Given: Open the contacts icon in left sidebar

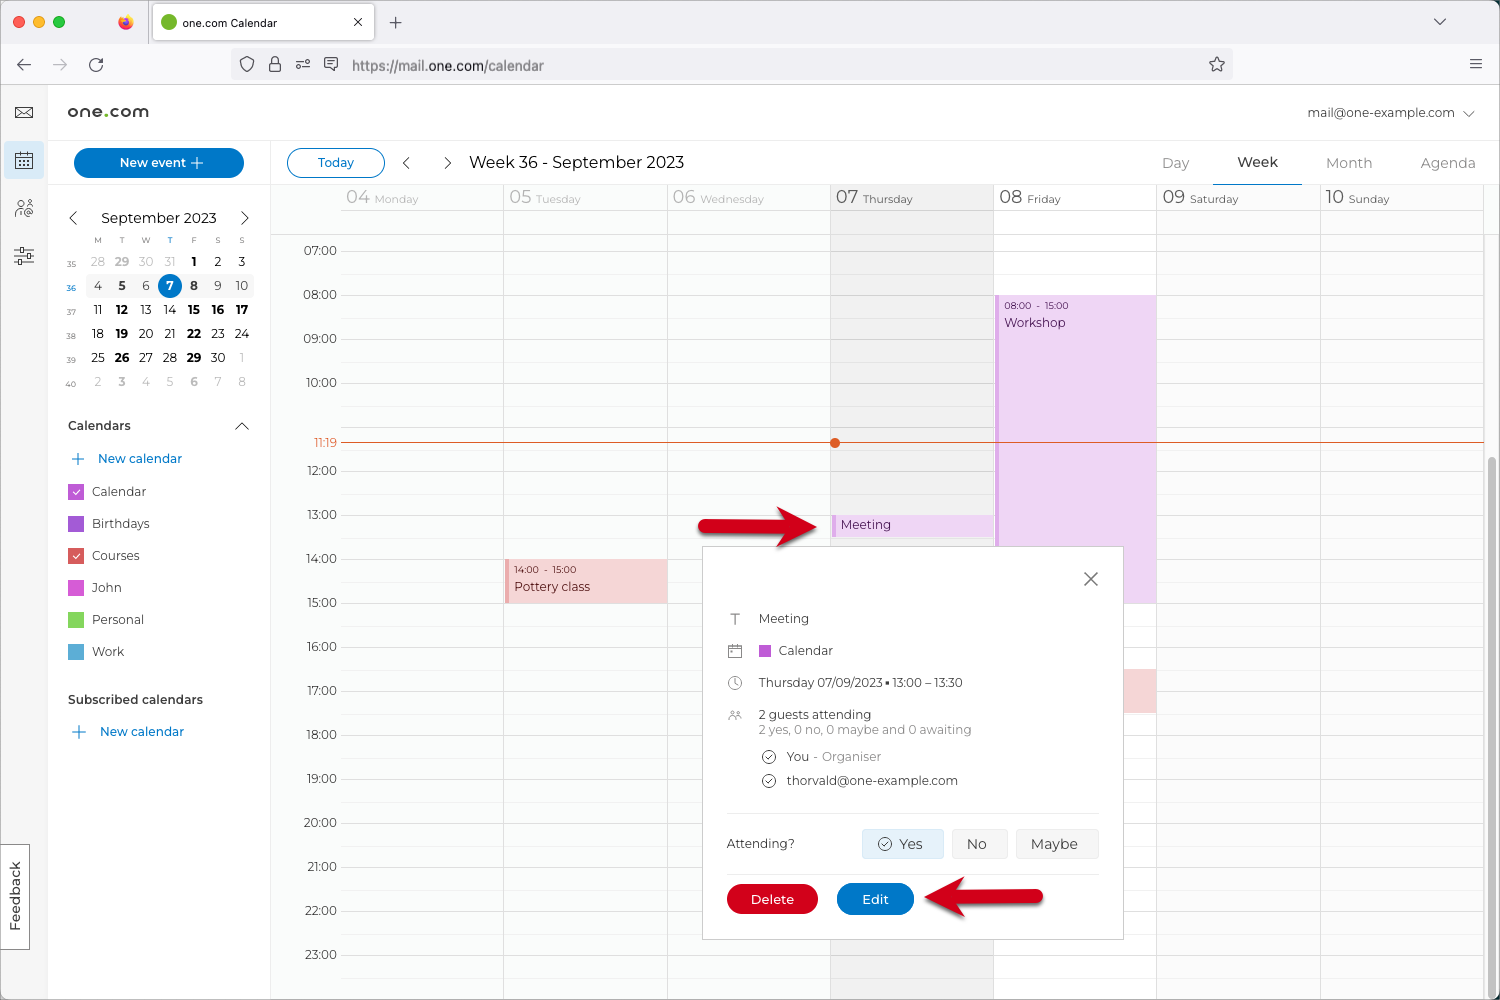Looking at the screenshot, I should [24, 208].
